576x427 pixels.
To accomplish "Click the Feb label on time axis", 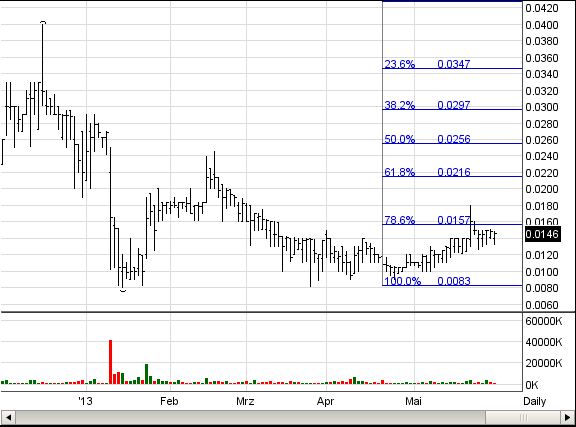I will (169, 401).
